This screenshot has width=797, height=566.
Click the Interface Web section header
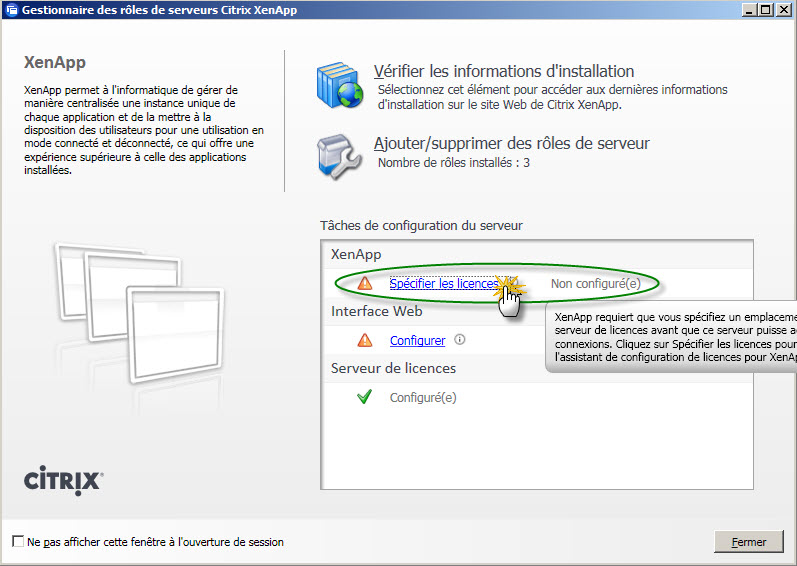coord(376,311)
